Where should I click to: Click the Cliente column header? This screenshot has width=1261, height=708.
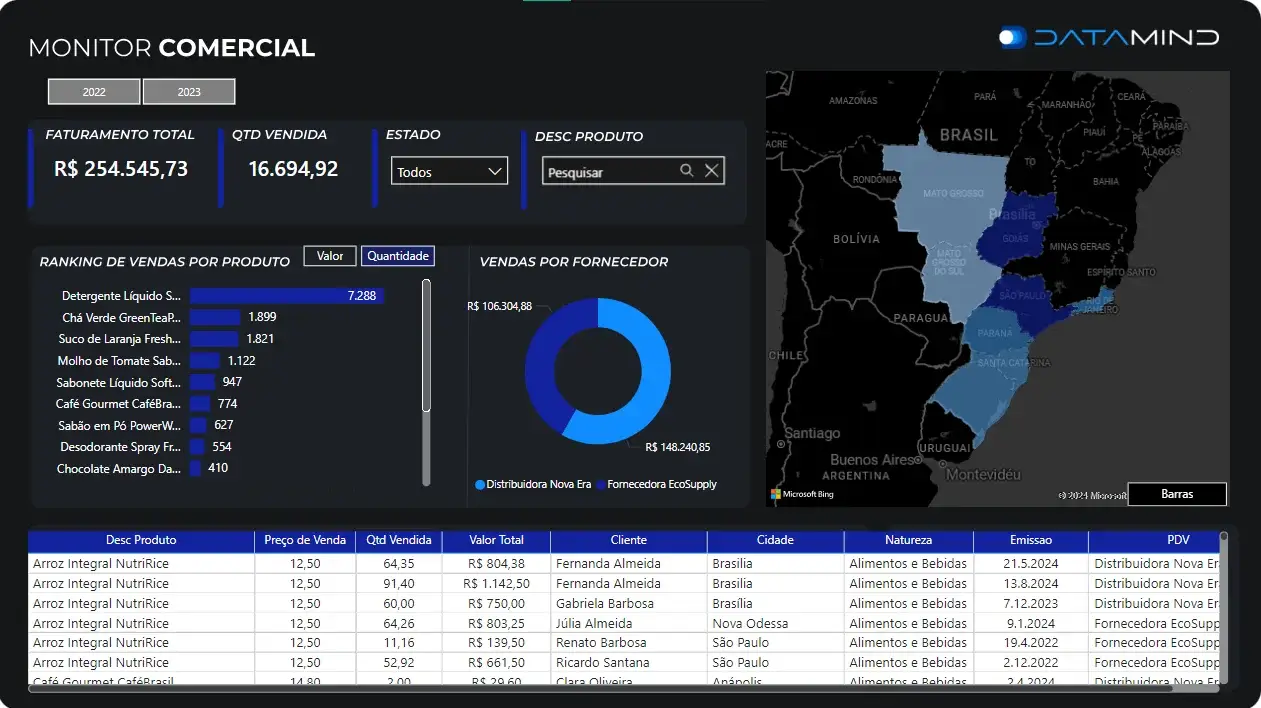pos(628,540)
